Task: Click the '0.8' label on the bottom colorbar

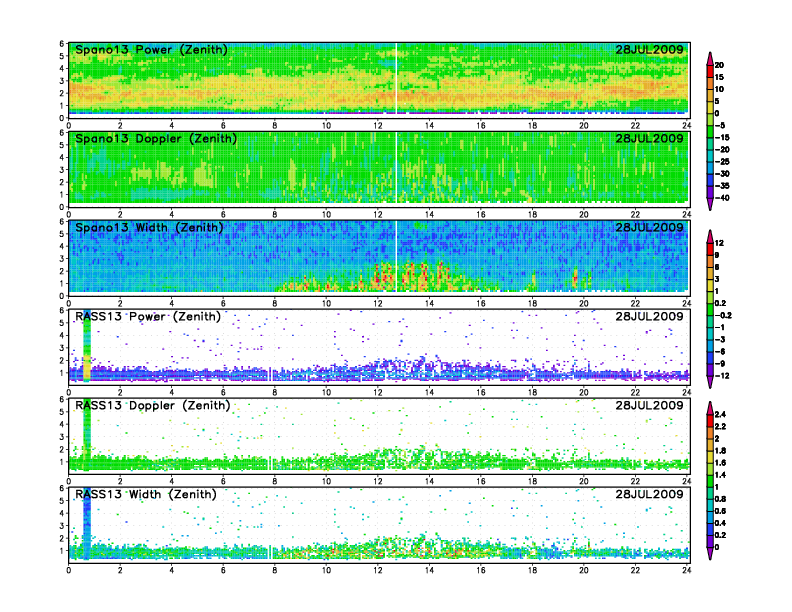Action: [x=720, y=499]
